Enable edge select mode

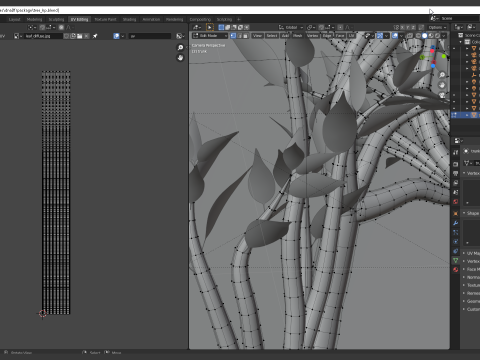[239, 36]
